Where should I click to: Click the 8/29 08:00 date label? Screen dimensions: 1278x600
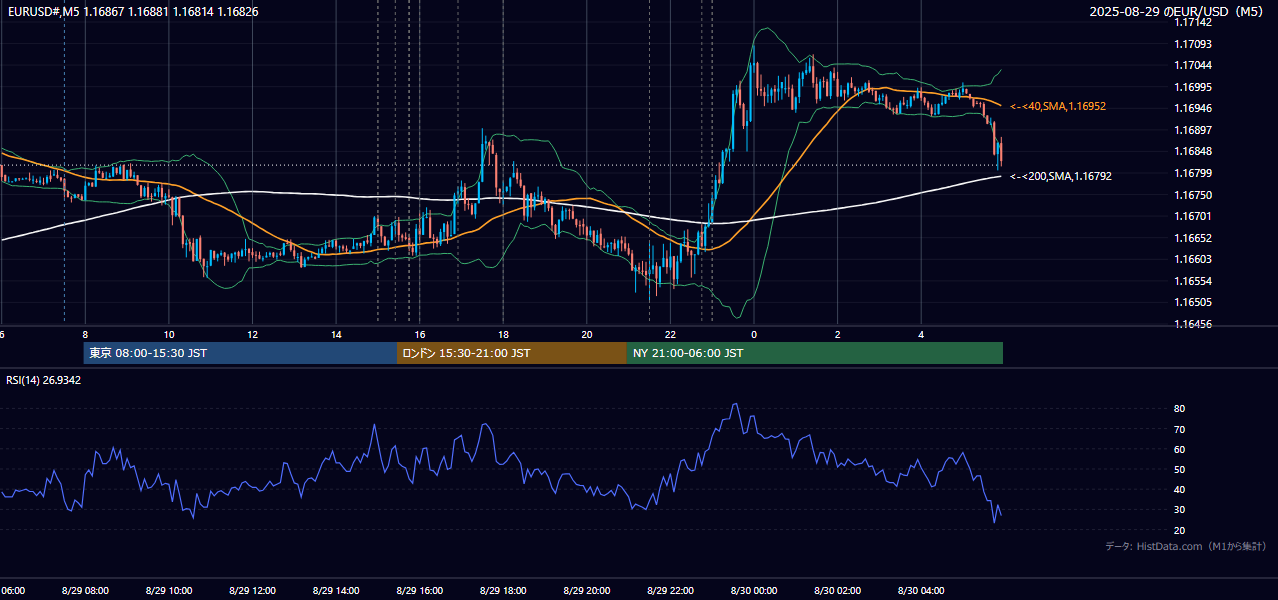[85, 590]
